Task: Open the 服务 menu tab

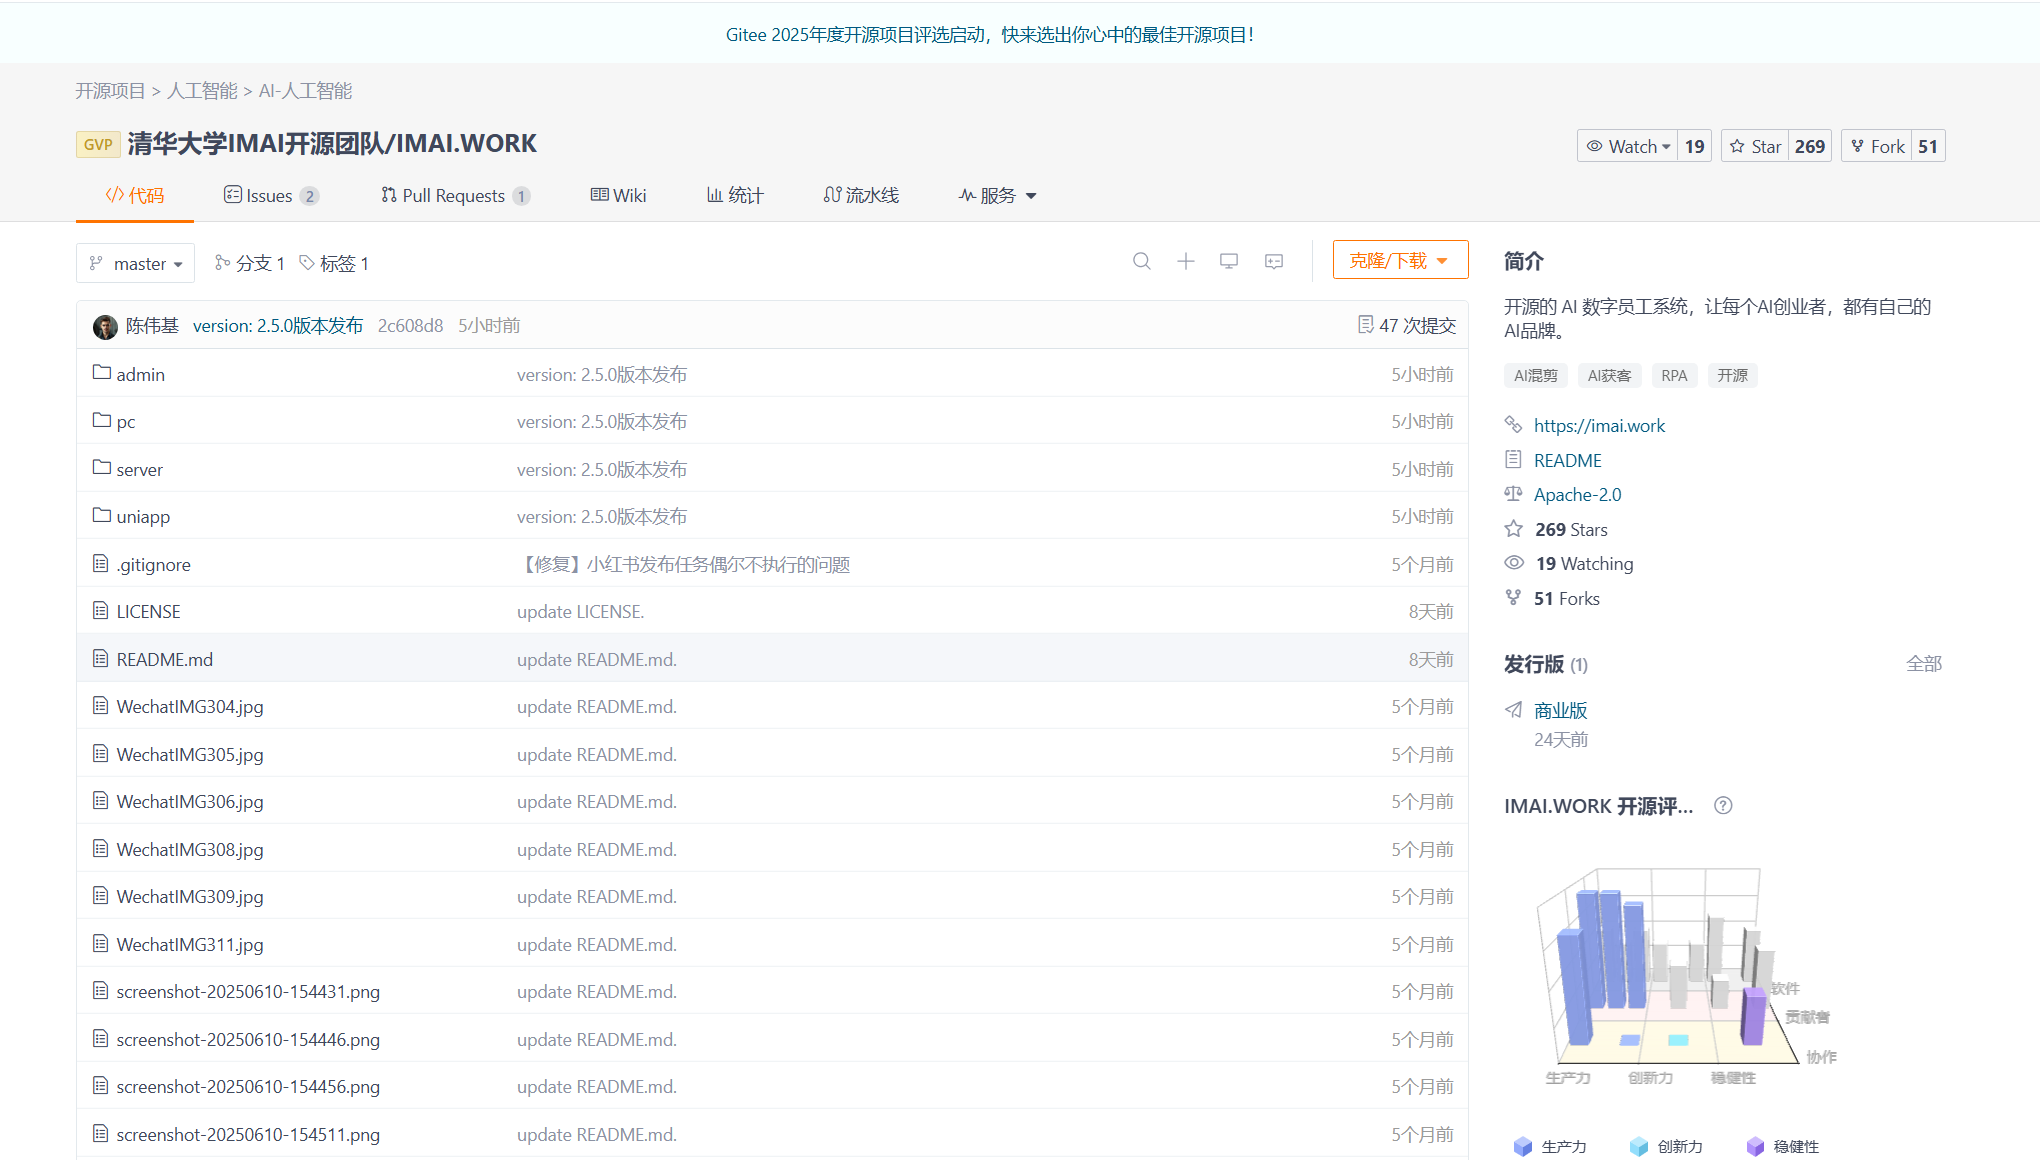Action: (x=997, y=195)
